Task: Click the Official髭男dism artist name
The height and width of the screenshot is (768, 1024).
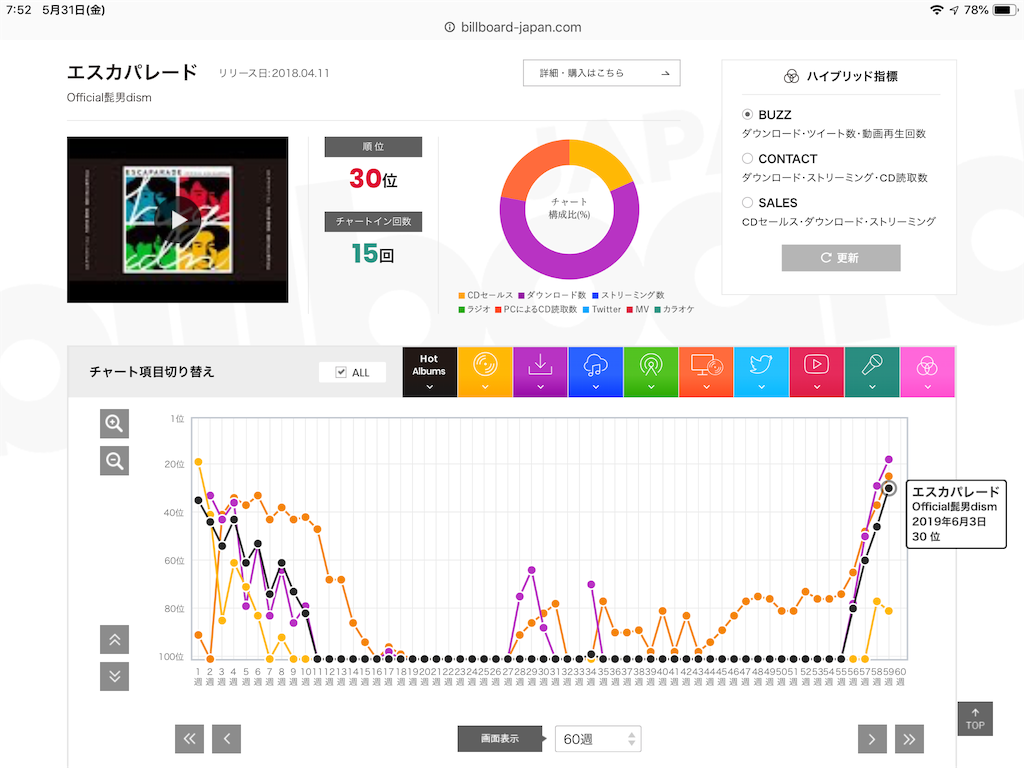Action: click(109, 97)
